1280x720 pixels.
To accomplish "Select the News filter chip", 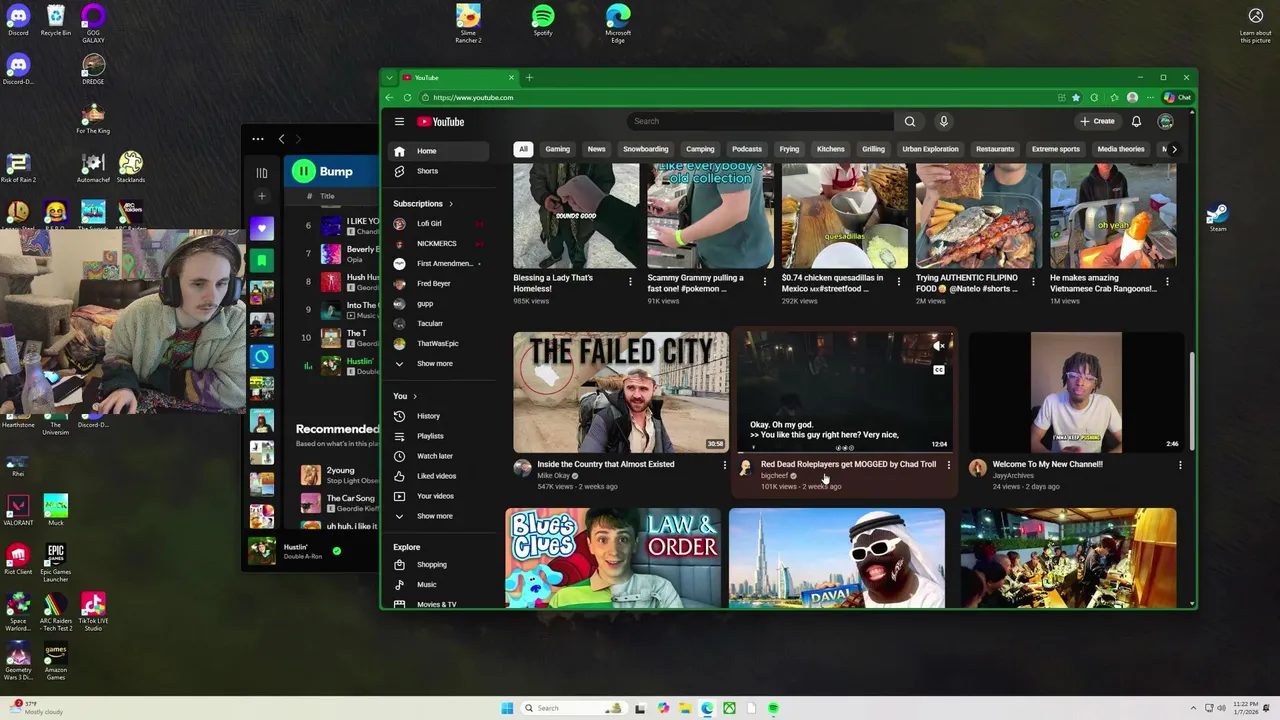I will coord(597,149).
